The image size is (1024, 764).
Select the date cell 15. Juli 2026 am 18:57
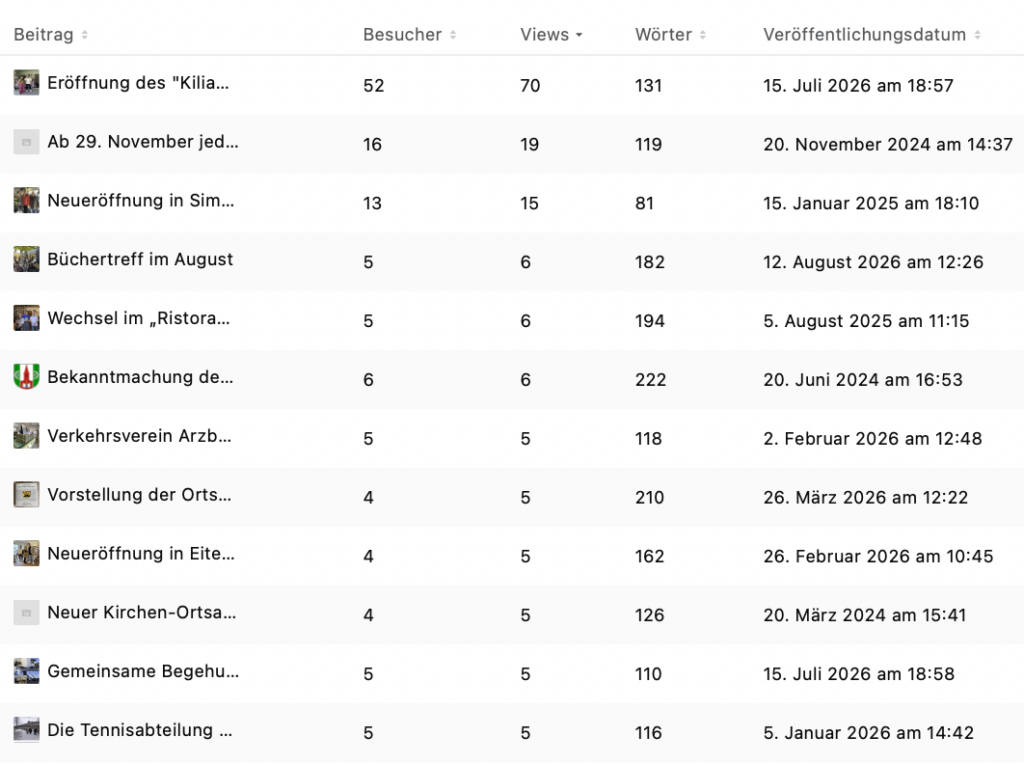[x=858, y=86]
